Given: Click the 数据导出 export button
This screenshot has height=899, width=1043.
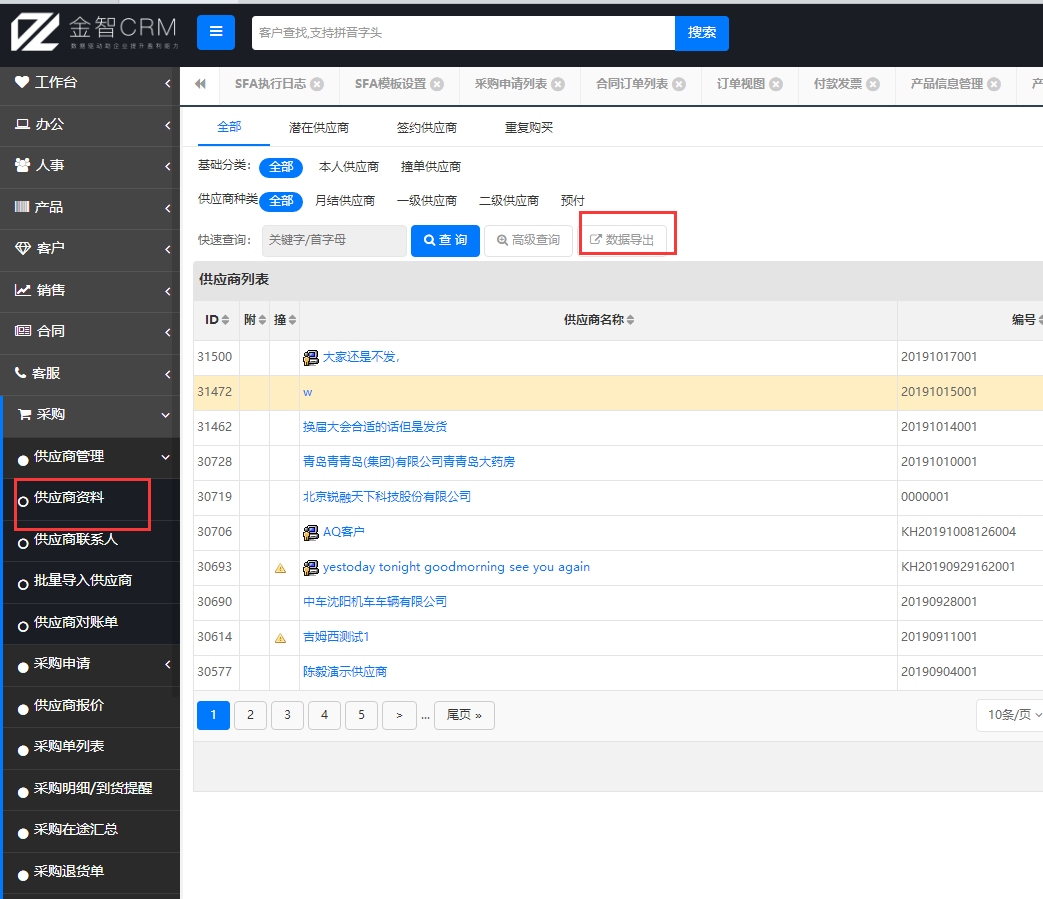Looking at the screenshot, I should (x=622, y=240).
